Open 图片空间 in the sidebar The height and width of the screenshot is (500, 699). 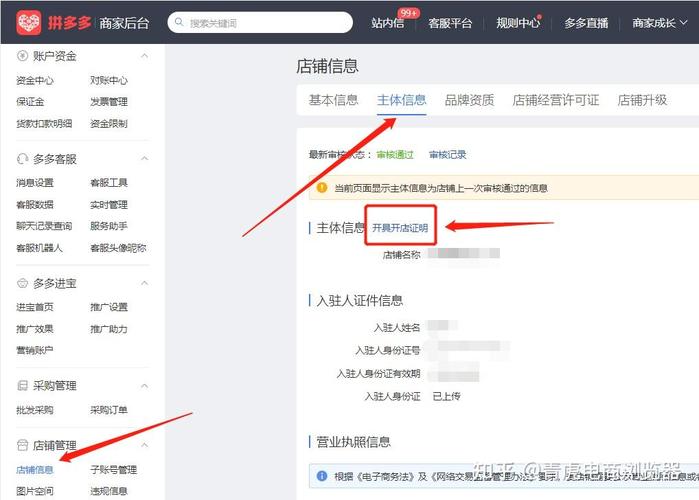[35, 491]
